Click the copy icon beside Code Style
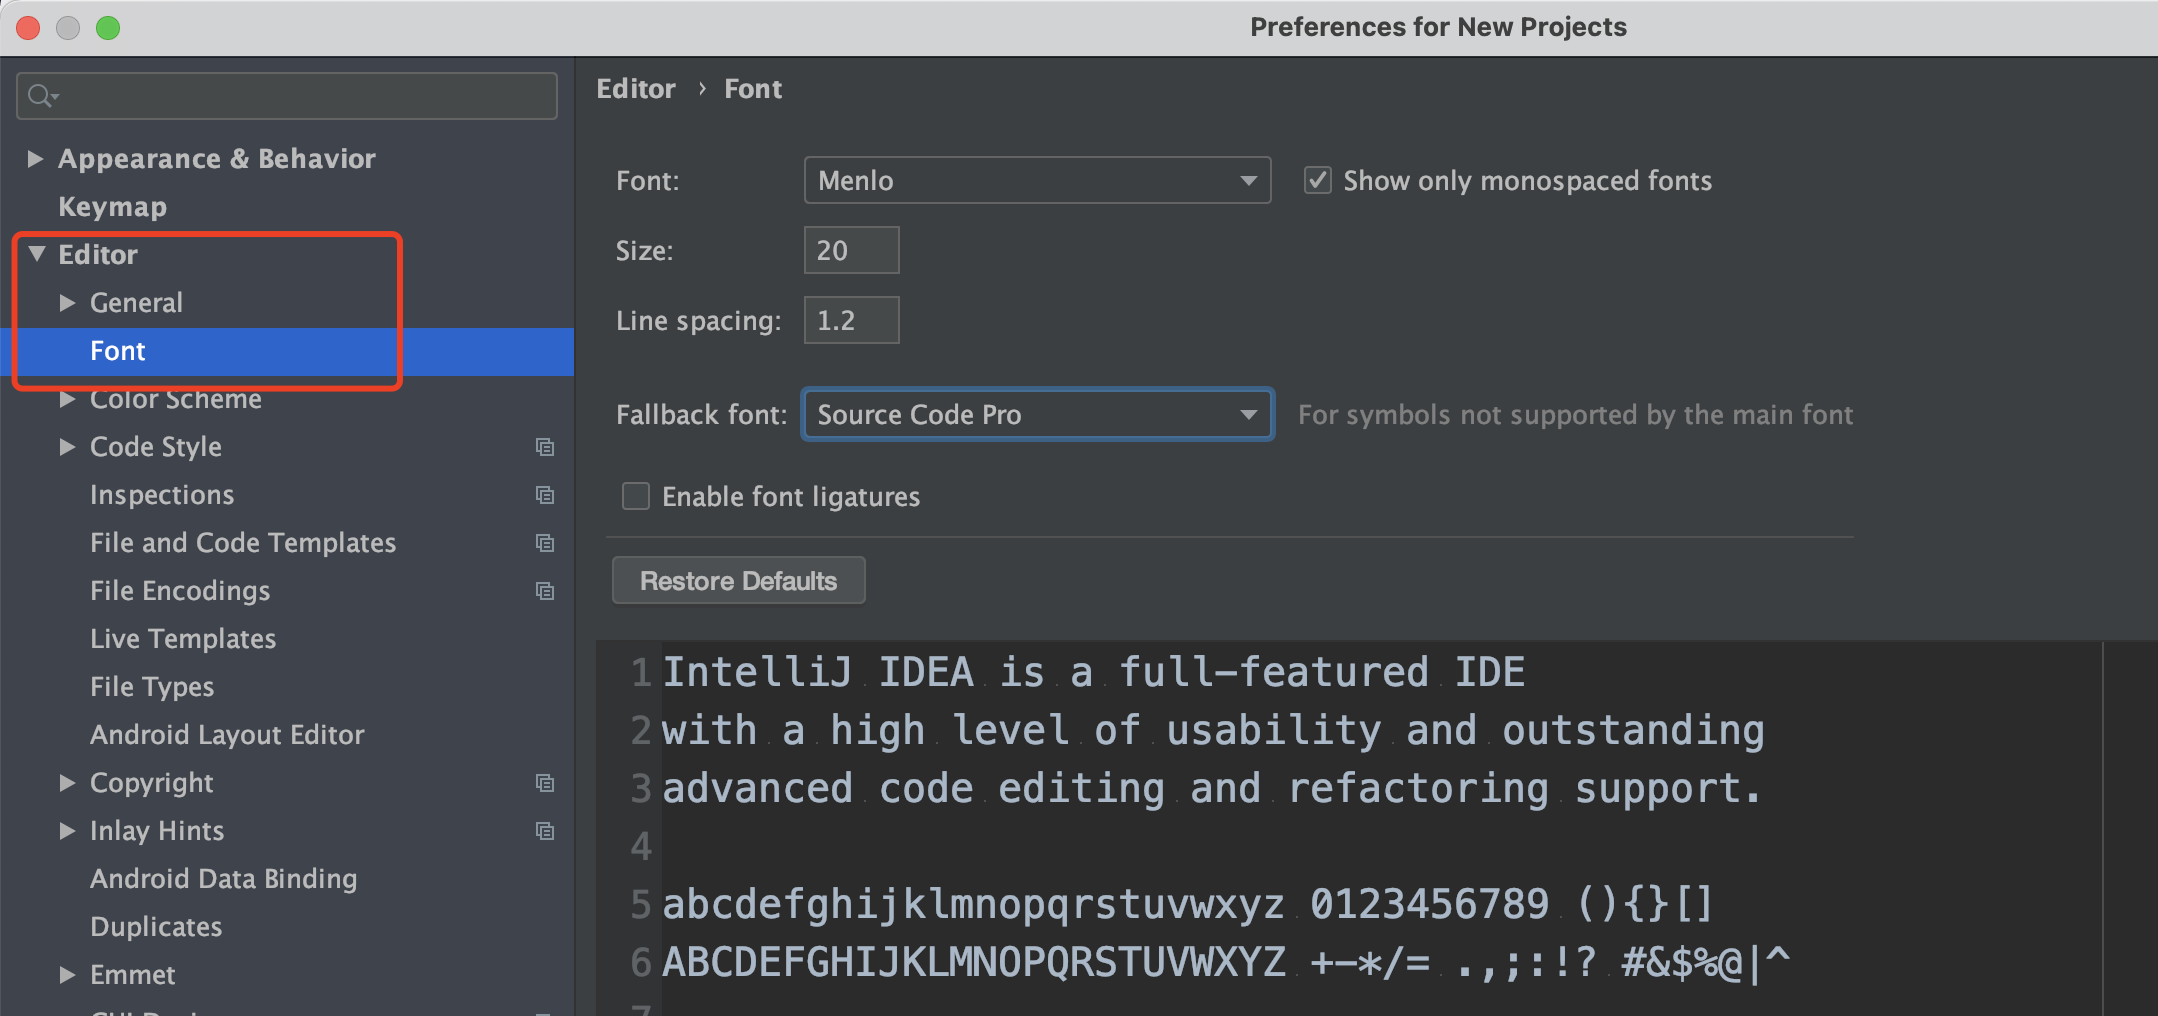The image size is (2158, 1016). (x=545, y=447)
